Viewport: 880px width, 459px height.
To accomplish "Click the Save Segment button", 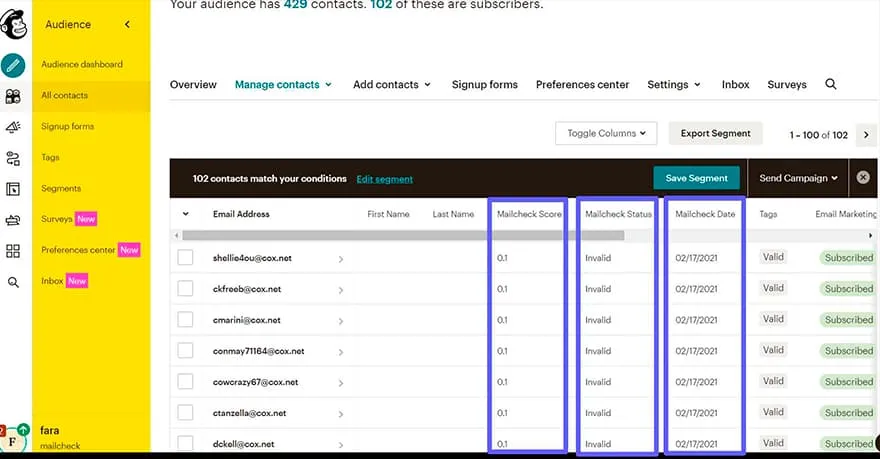I will [x=696, y=178].
